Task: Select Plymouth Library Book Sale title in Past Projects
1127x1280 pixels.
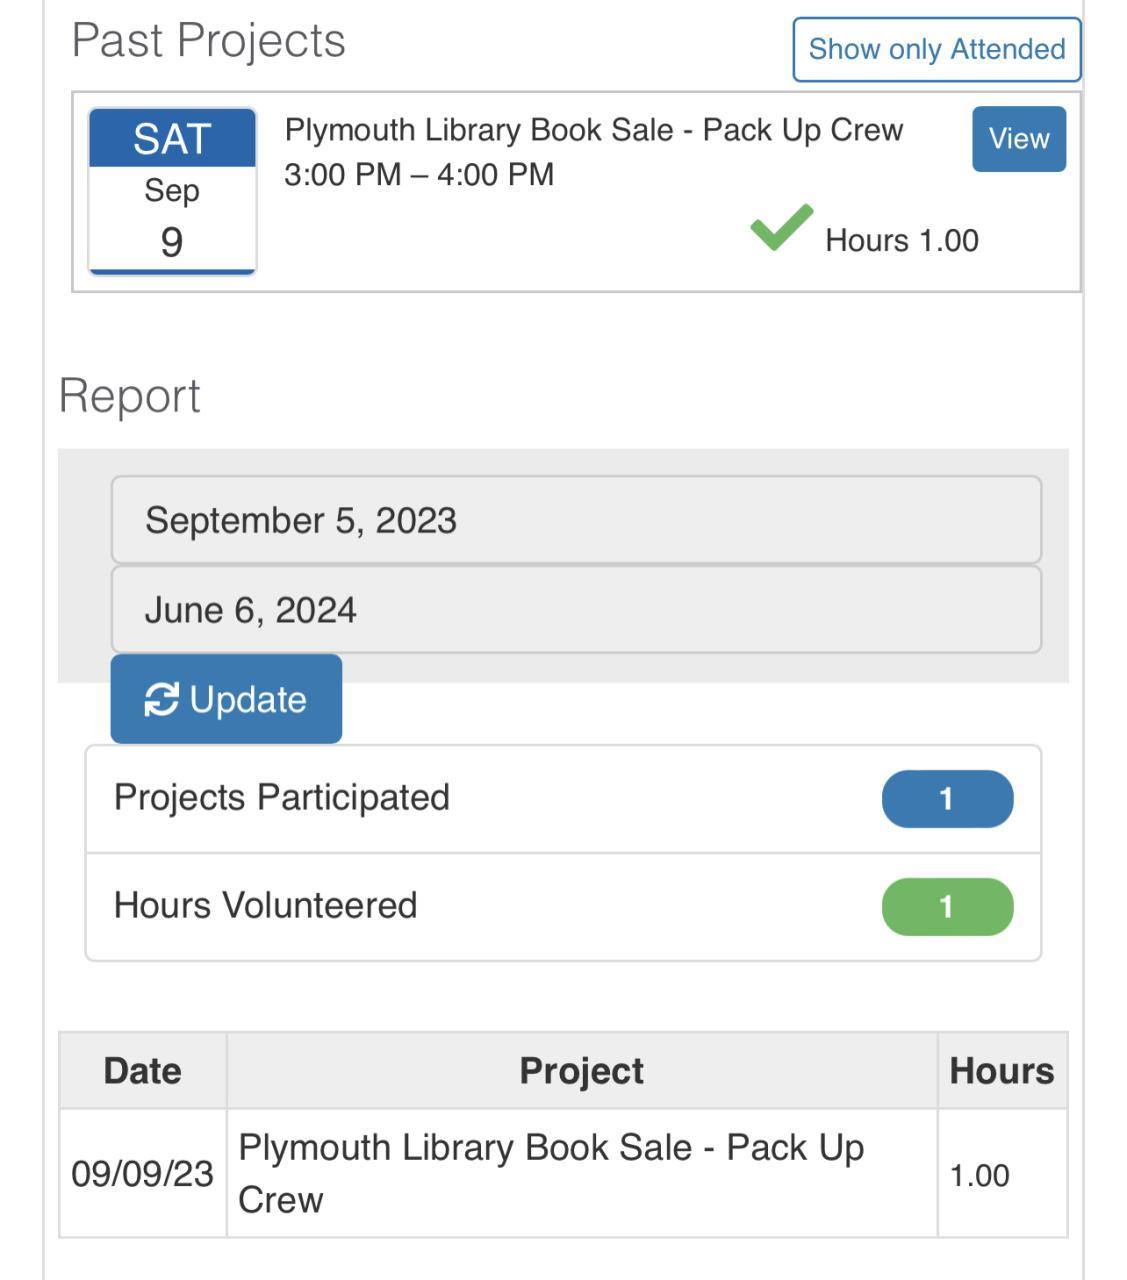Action: coord(594,130)
